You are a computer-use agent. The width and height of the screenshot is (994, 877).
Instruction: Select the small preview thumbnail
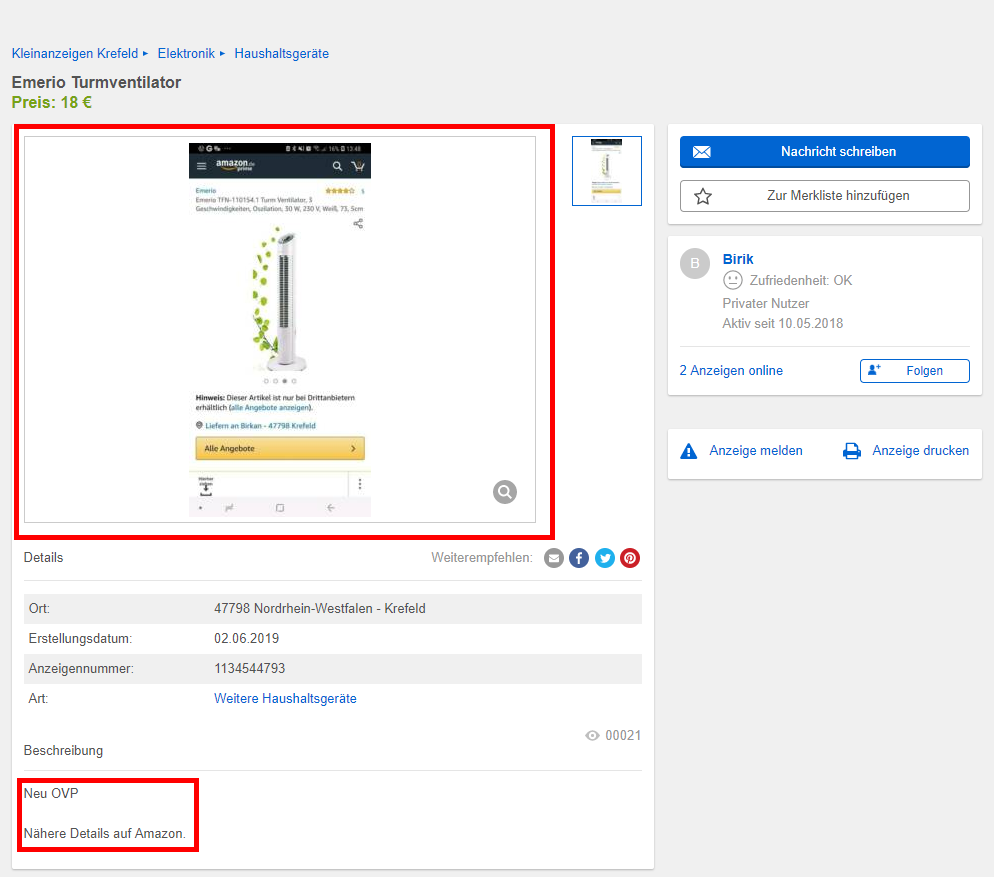click(x=607, y=171)
